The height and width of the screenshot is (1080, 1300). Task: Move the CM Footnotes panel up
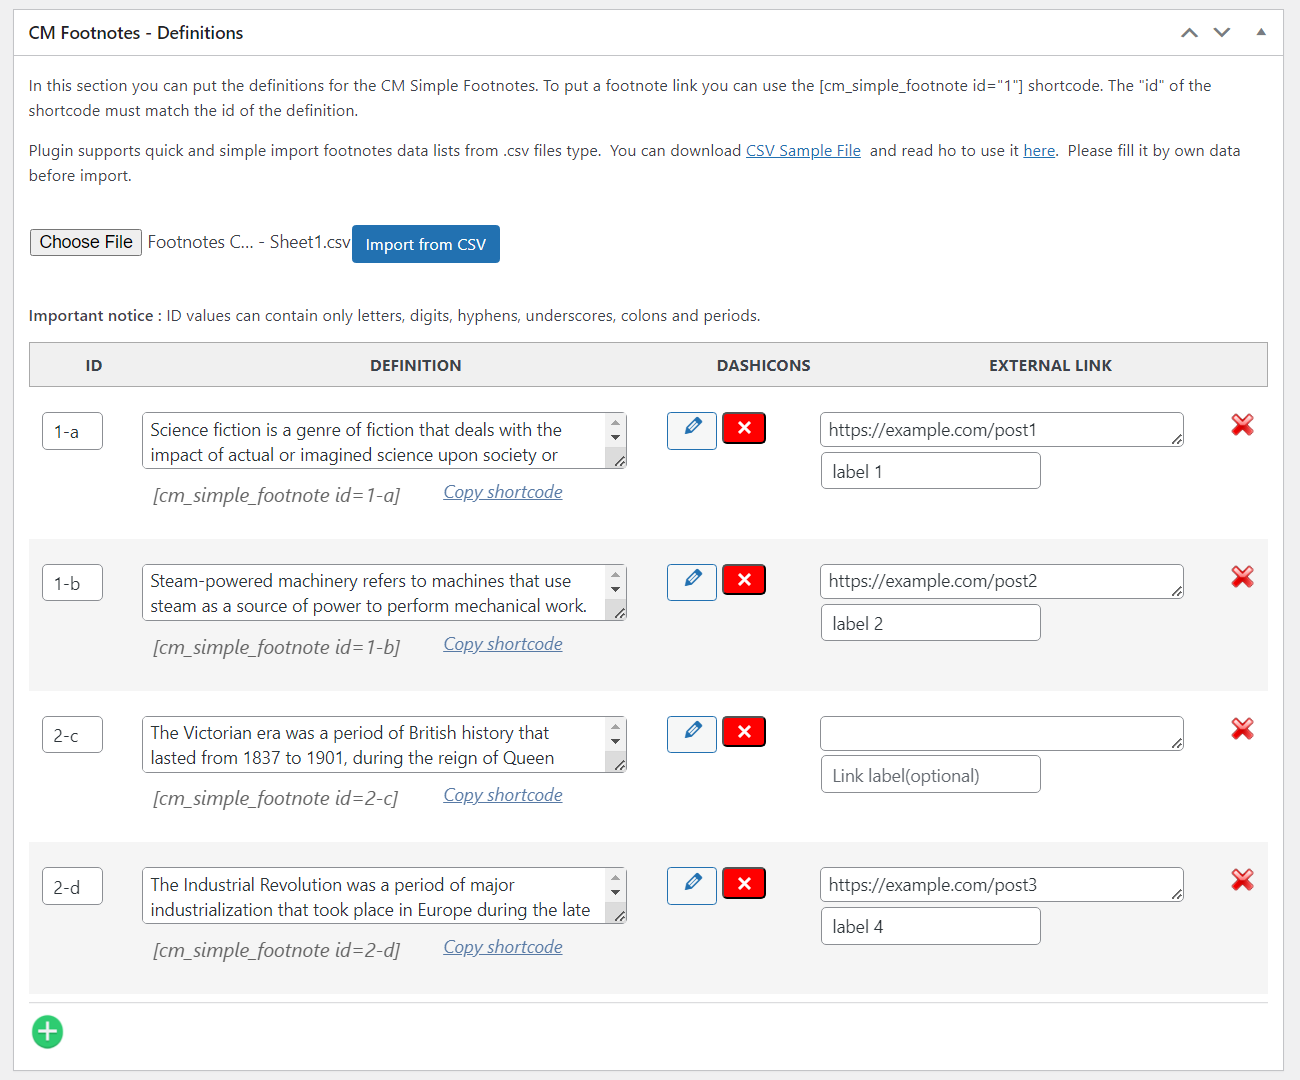(x=1189, y=33)
